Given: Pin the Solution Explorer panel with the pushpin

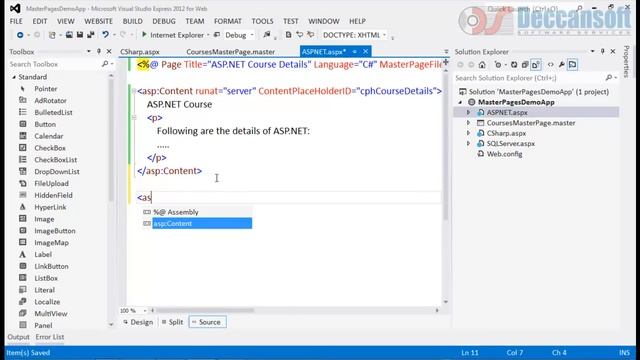Looking at the screenshot, I should [x=602, y=51].
